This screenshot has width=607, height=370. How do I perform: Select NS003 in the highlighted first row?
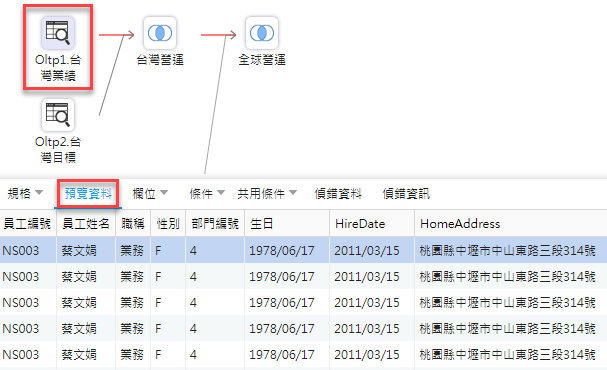21,250
